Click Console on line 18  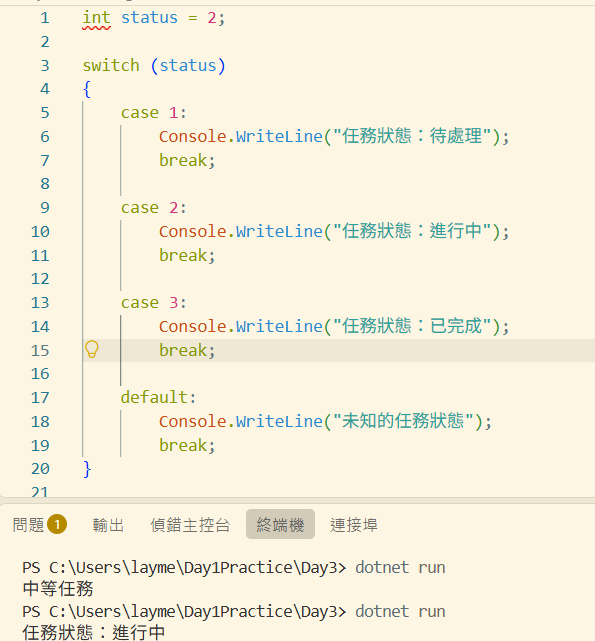(193, 421)
